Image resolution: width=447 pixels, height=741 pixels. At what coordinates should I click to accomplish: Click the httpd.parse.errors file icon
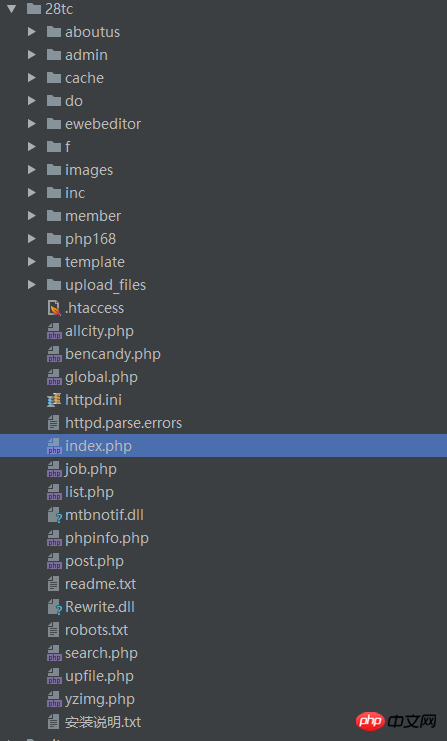point(54,423)
